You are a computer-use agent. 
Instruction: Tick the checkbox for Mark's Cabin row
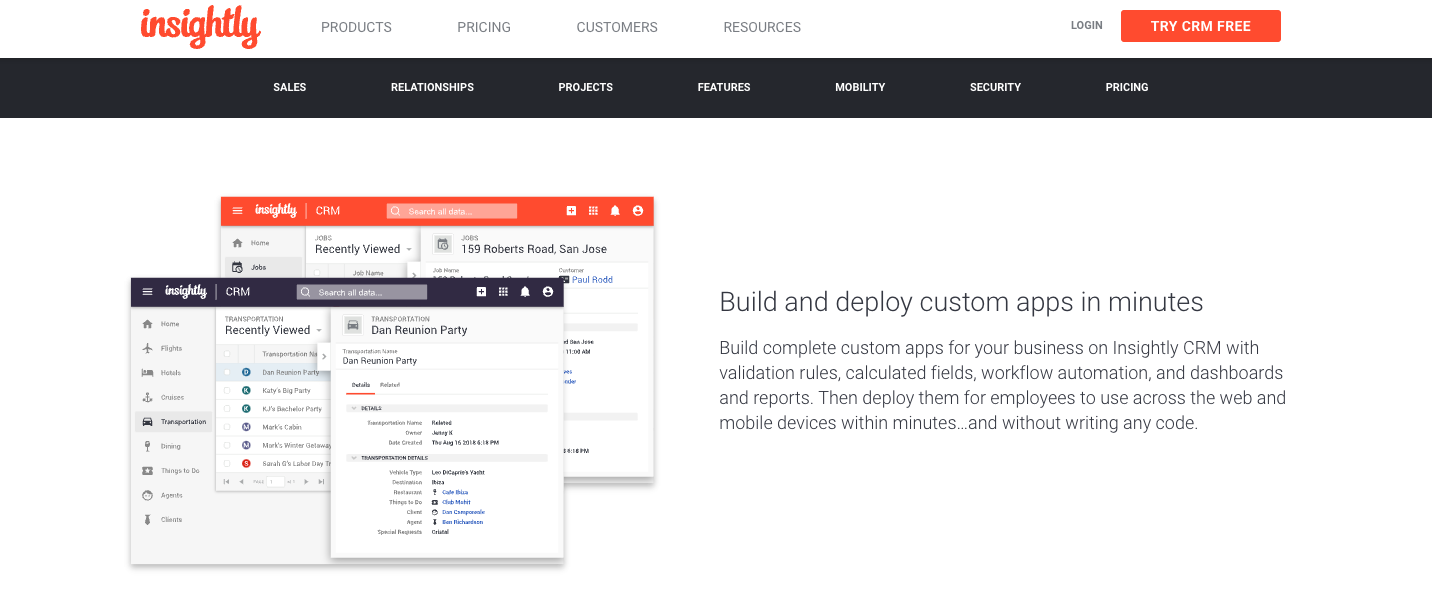tap(227, 427)
